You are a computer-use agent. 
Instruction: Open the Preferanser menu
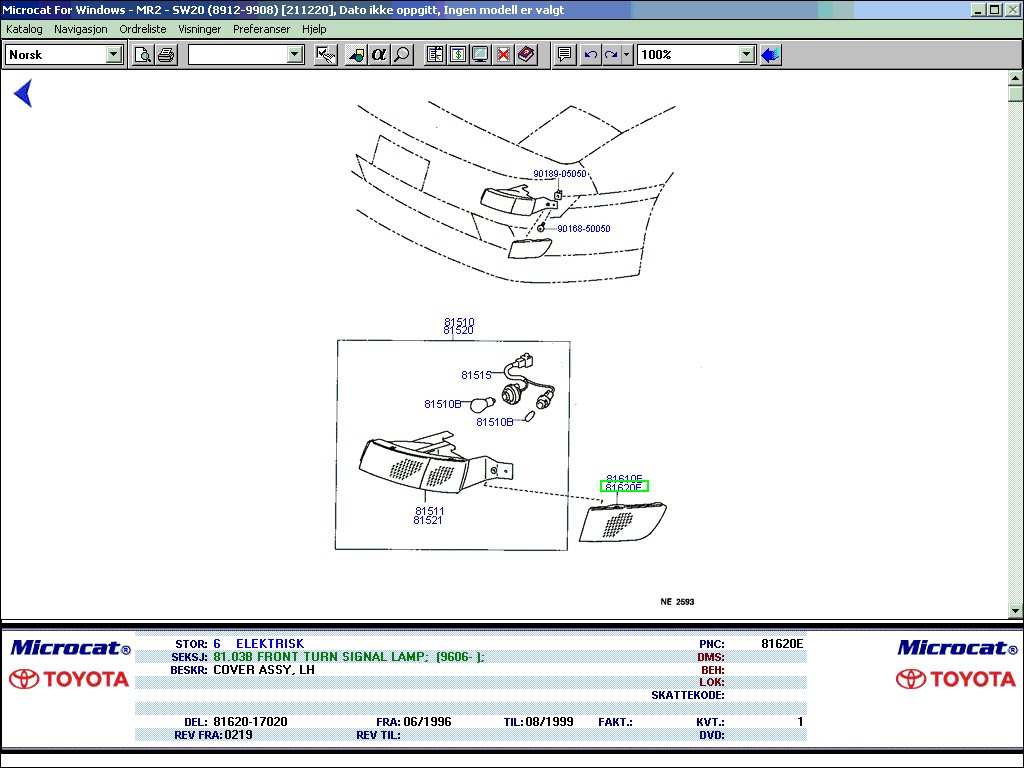[261, 29]
